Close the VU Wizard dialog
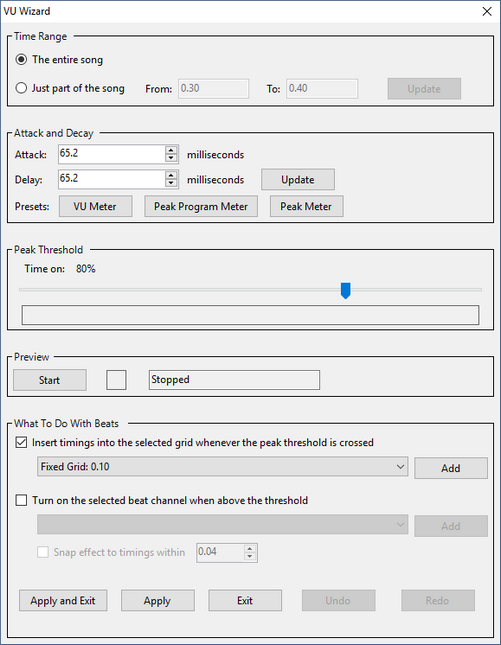The image size is (501, 645). (x=487, y=11)
